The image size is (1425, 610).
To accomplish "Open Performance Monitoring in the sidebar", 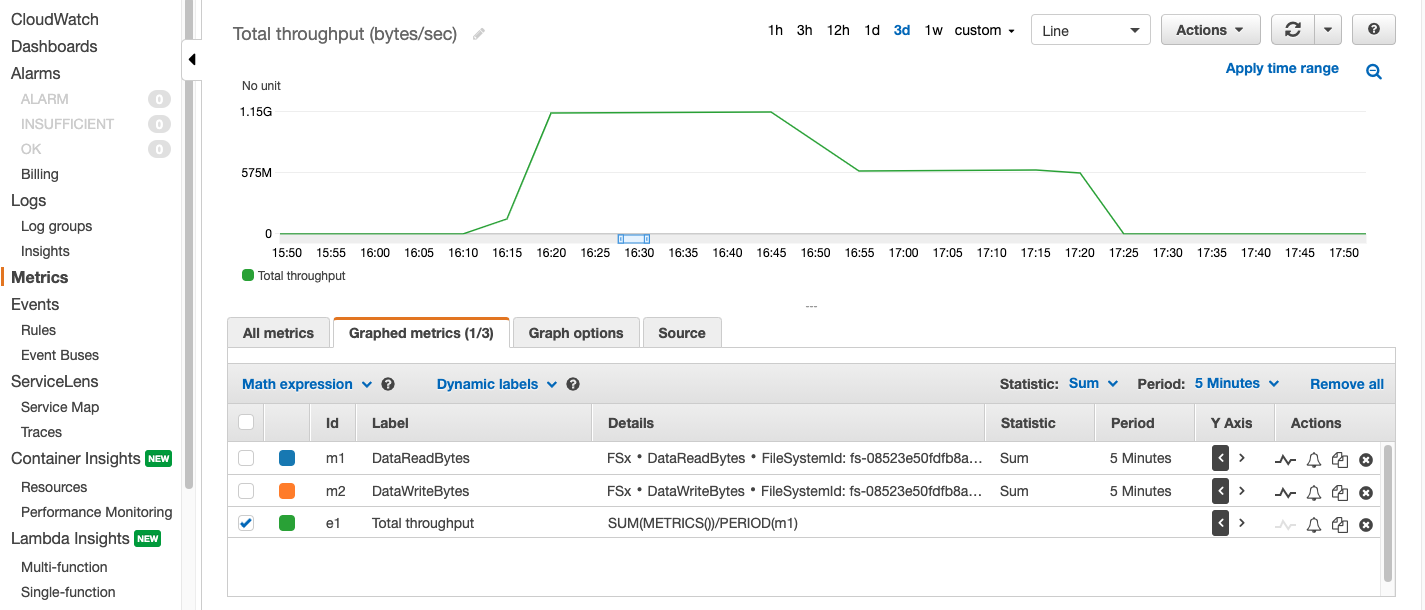I will click(96, 512).
